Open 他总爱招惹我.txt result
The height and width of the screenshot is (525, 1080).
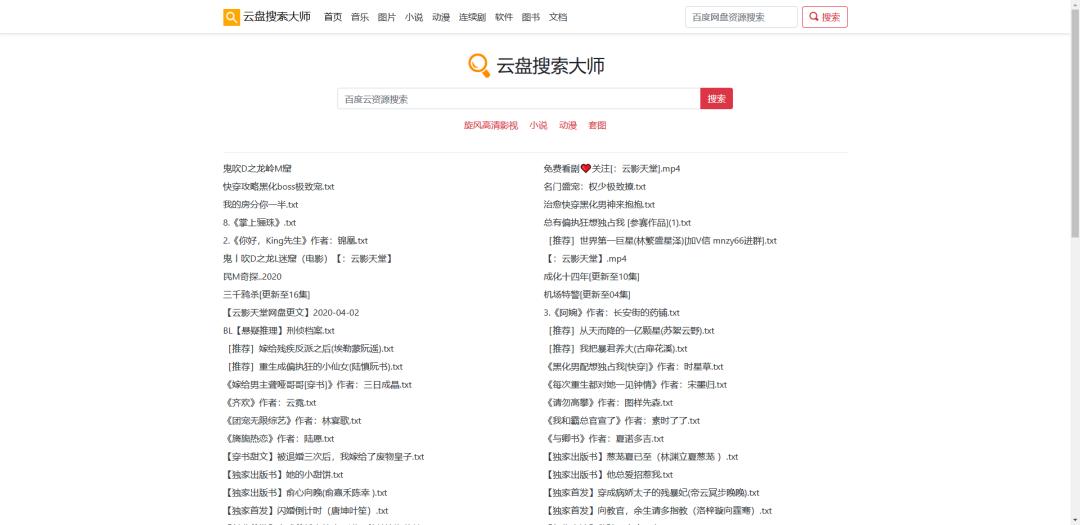pyautogui.click(x=608, y=475)
